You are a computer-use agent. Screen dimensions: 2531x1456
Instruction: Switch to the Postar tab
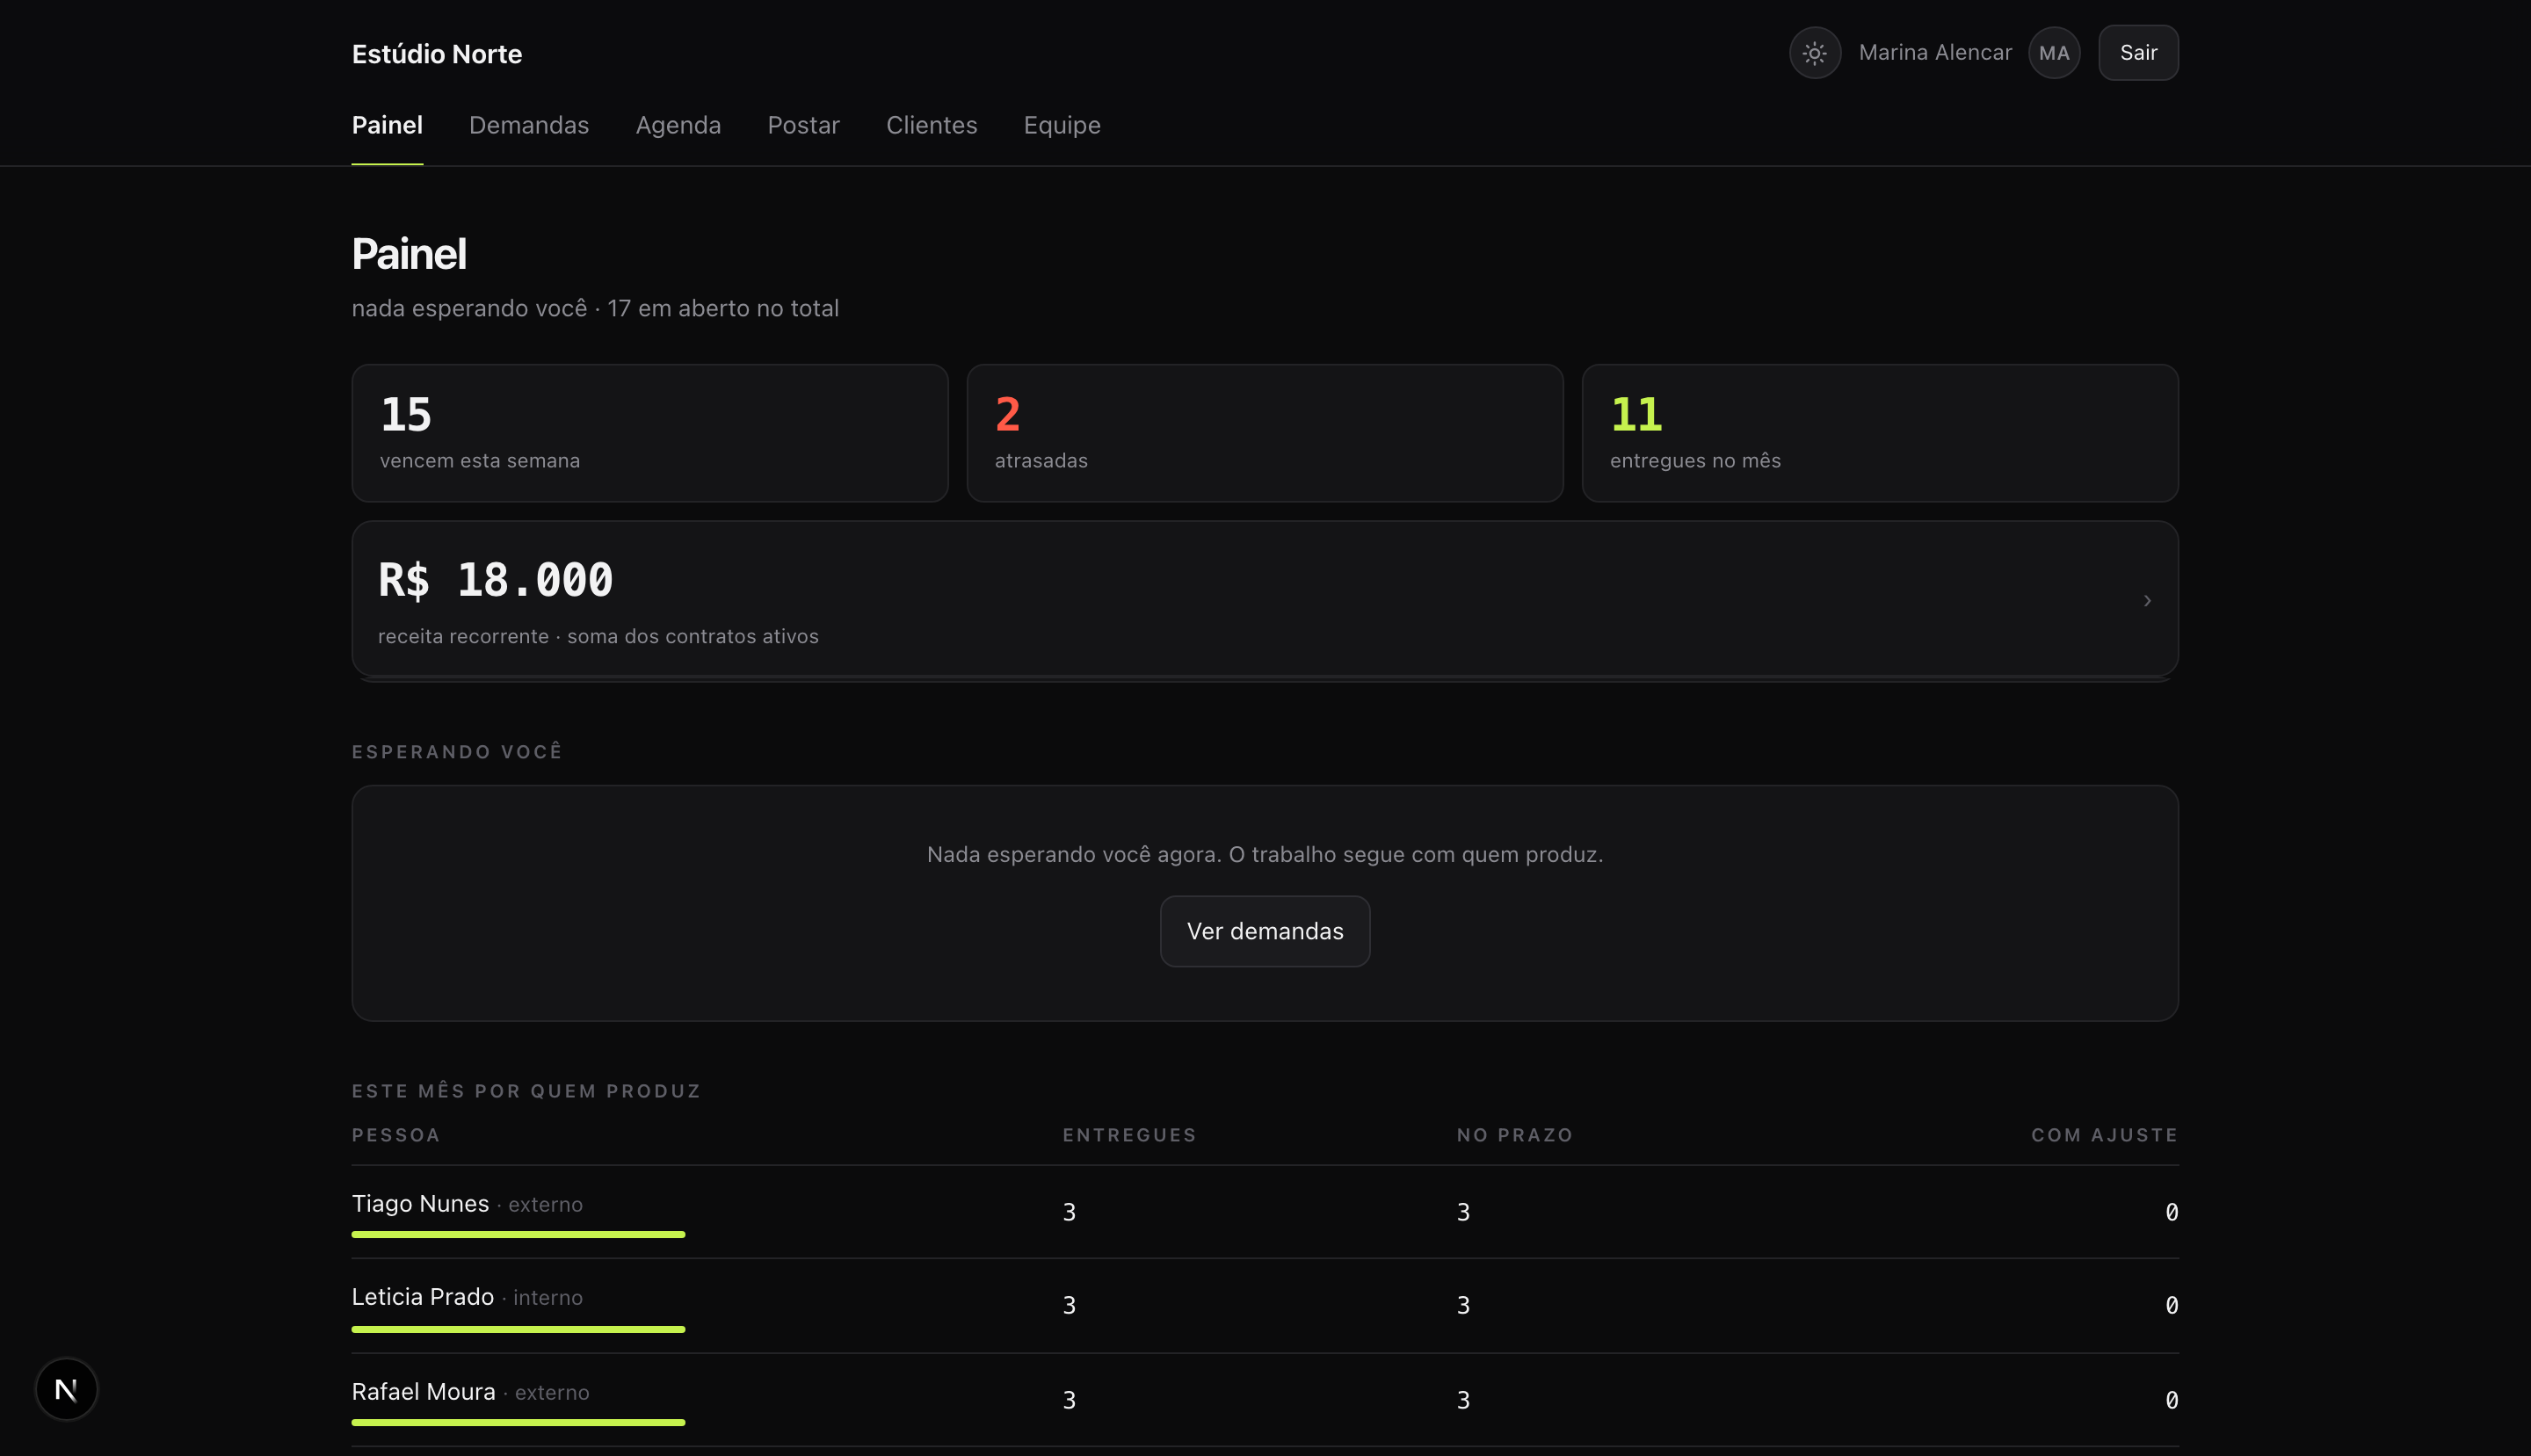click(803, 125)
